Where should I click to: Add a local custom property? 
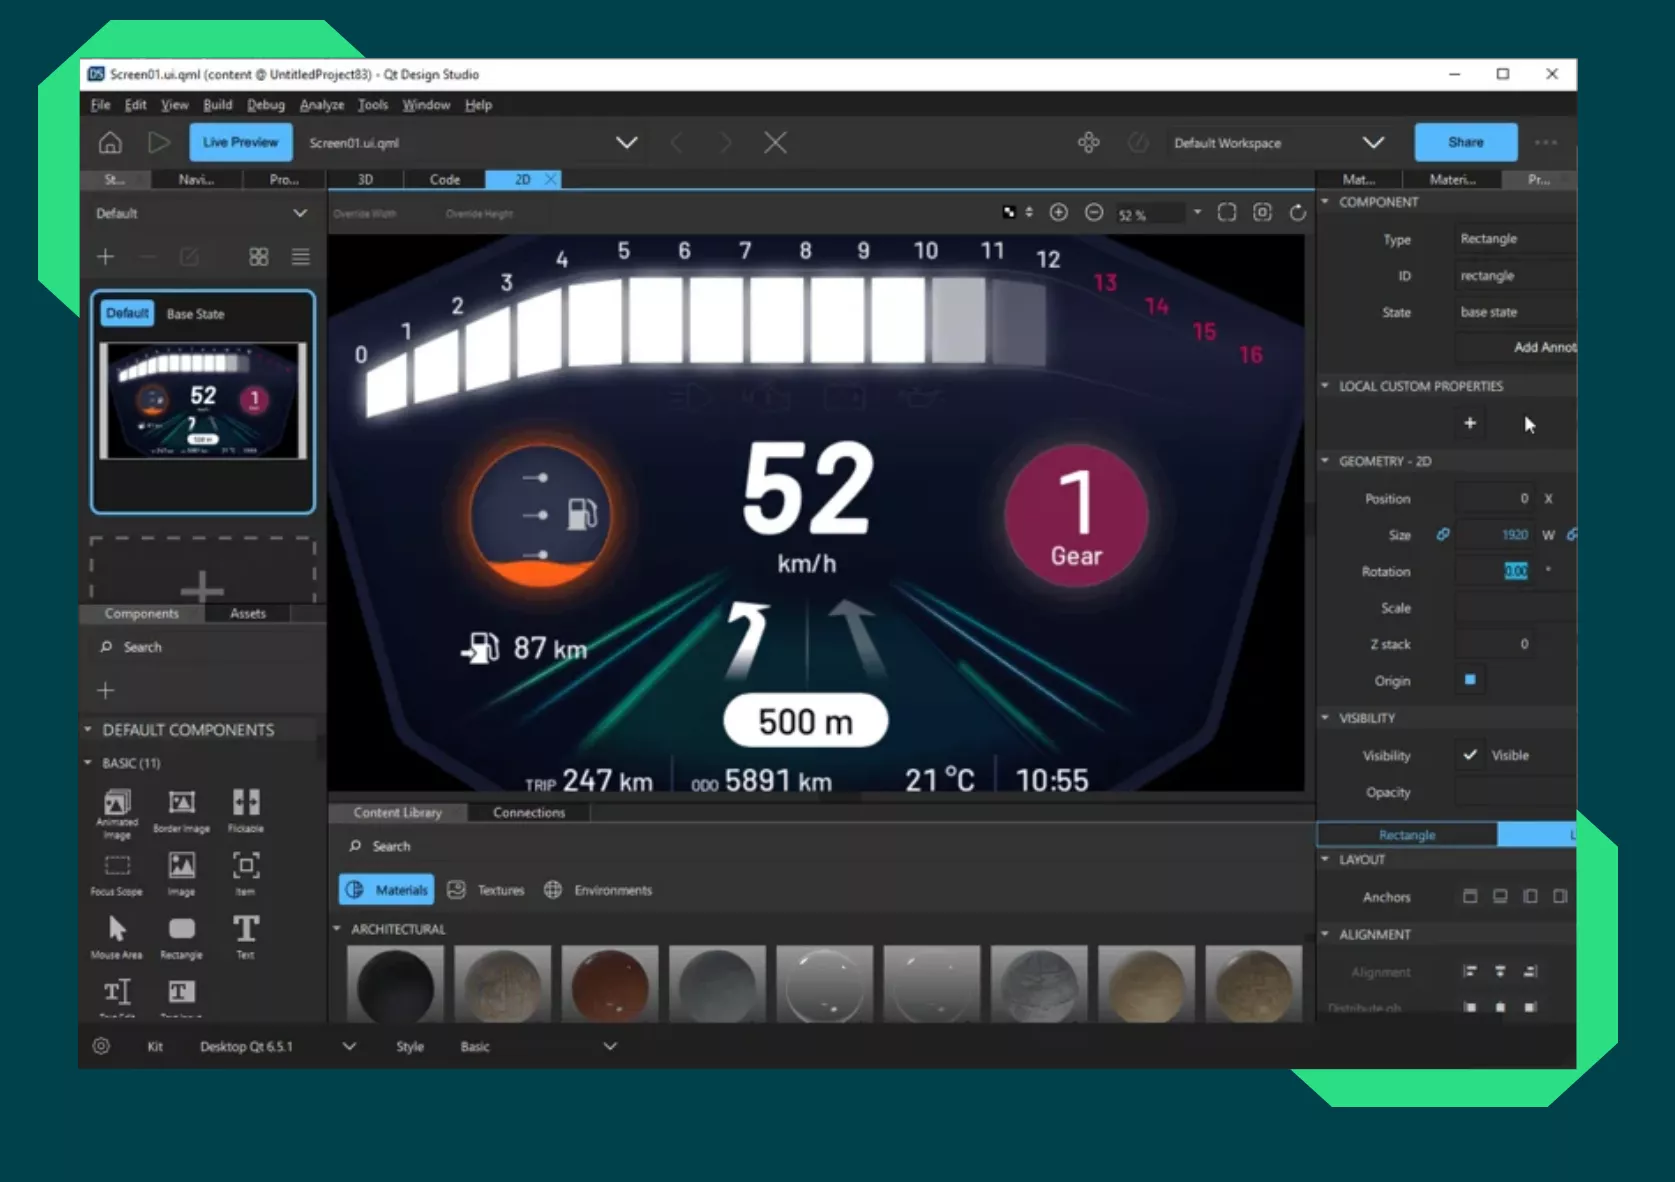tap(1470, 423)
